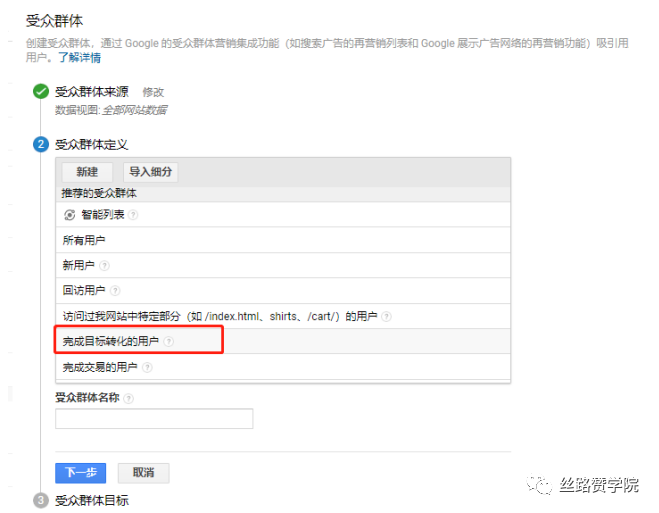Click the 全部网站数据 data view text
This screenshot has height=513, width=659.
coord(134,110)
